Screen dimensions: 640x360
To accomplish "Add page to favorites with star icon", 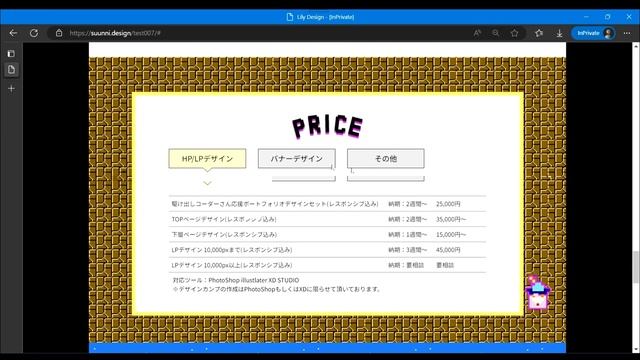I will (514, 33).
